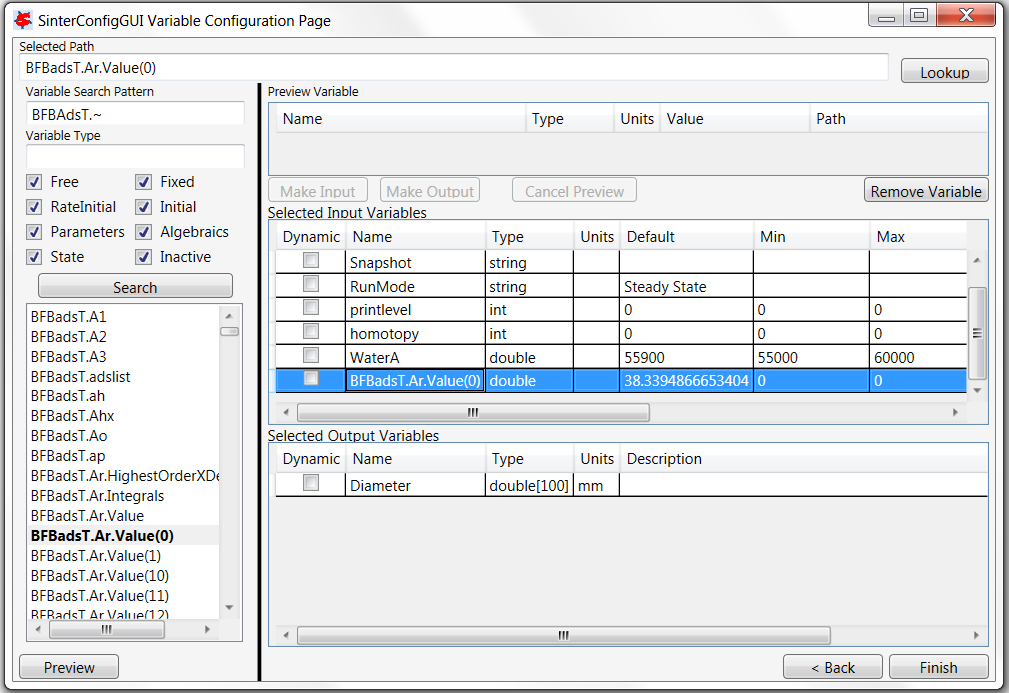
Task: Uncheck the Initial checkbox
Action: tap(143, 207)
